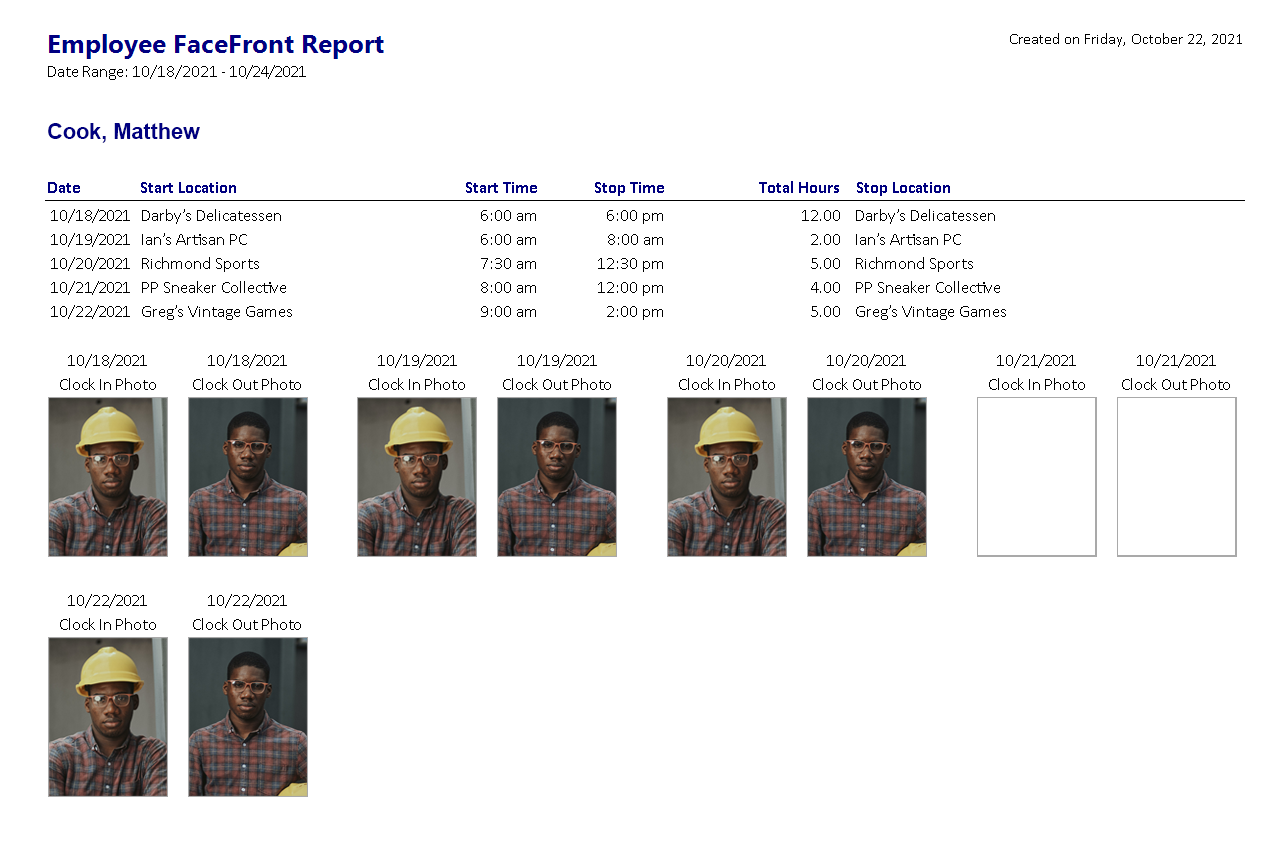Click the Start Time column header
Screen dimensions: 1286x855
point(501,188)
